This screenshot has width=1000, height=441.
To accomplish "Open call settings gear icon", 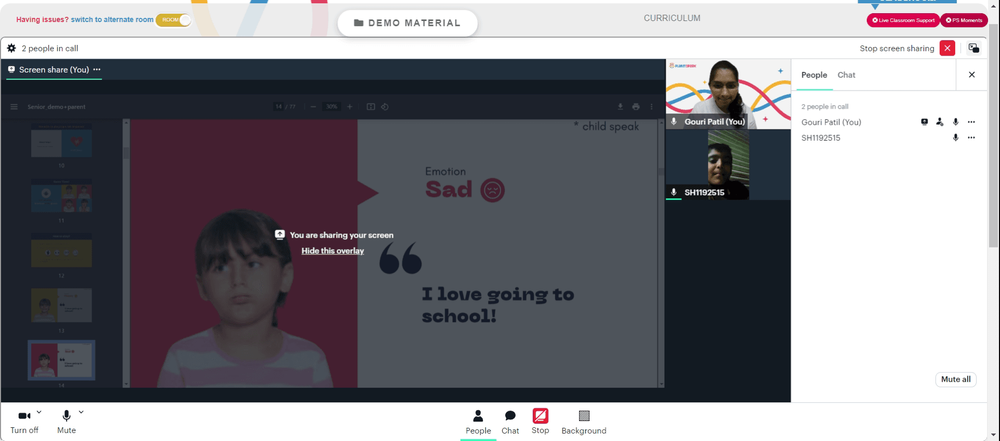I will (x=11, y=48).
